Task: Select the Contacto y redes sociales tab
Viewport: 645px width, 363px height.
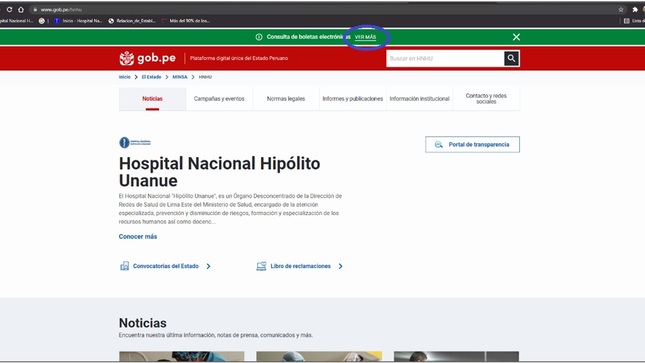Action: 486,99
